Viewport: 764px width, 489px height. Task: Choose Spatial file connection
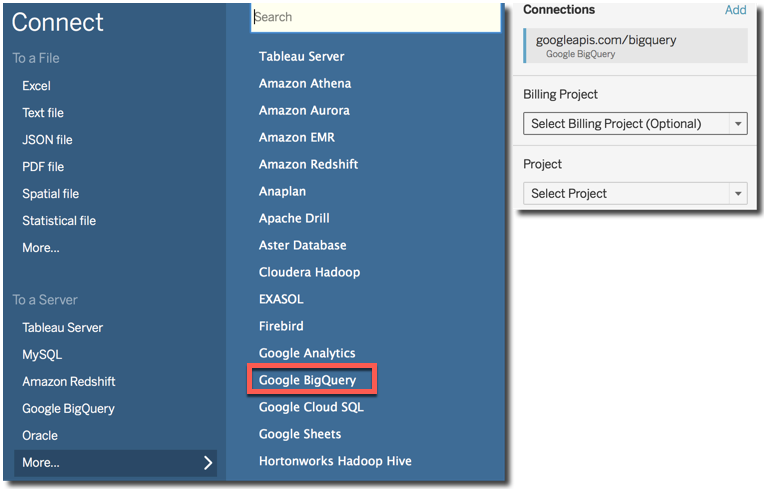[50, 194]
